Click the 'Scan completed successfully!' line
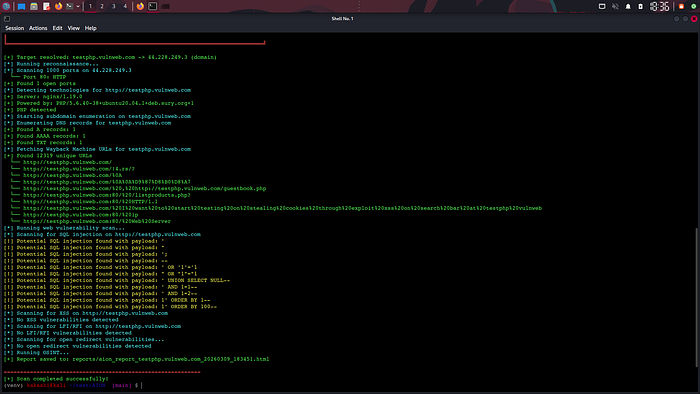The height and width of the screenshot is (394, 700). coord(56,379)
